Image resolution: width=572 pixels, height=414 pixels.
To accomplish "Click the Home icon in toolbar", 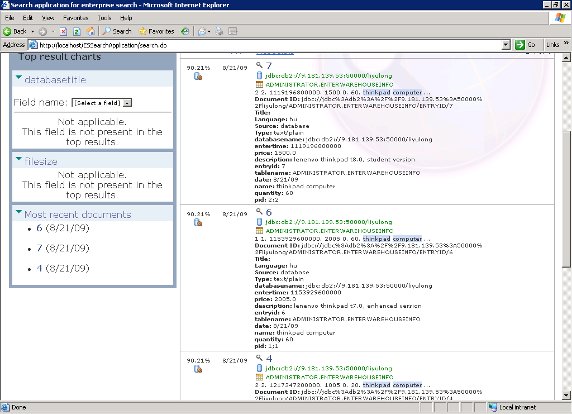I will click(x=90, y=31).
